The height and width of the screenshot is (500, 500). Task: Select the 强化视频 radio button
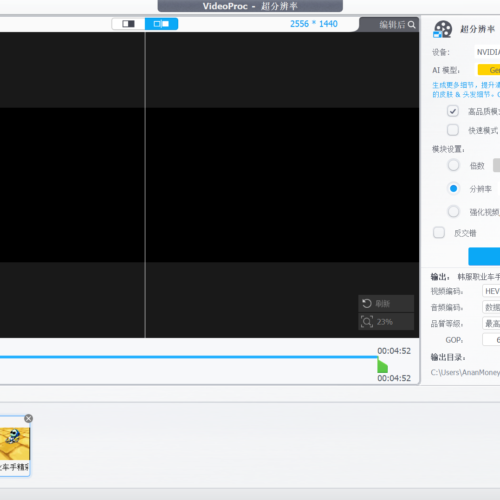tap(453, 212)
